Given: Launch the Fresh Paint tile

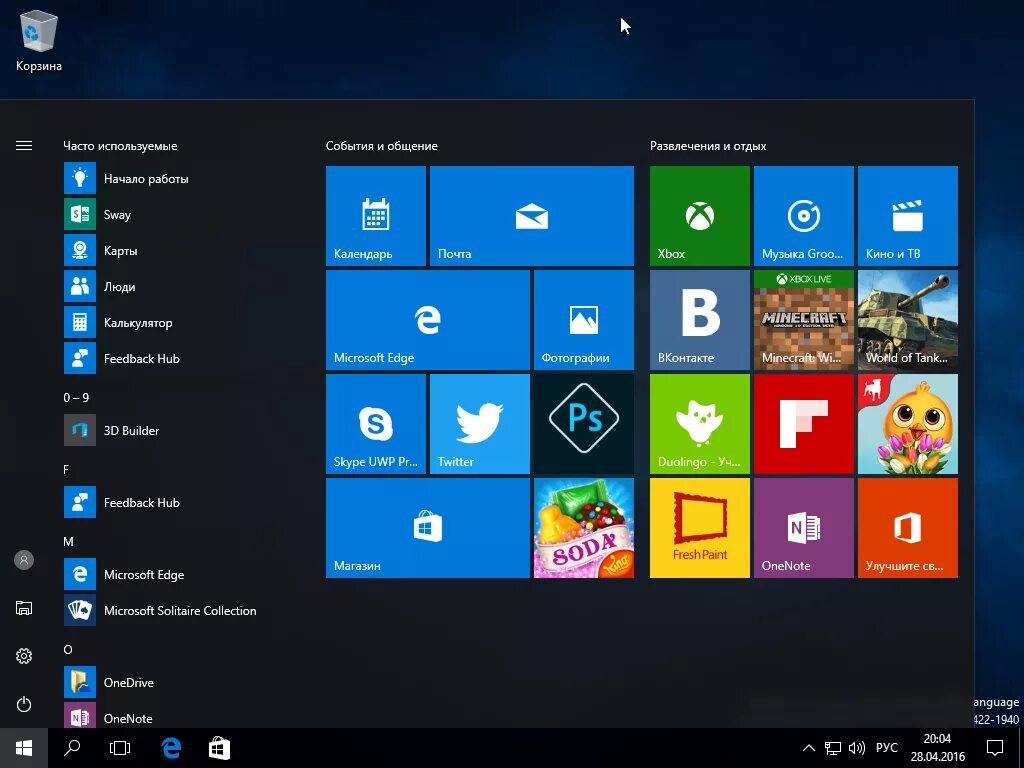Looking at the screenshot, I should click(x=699, y=528).
